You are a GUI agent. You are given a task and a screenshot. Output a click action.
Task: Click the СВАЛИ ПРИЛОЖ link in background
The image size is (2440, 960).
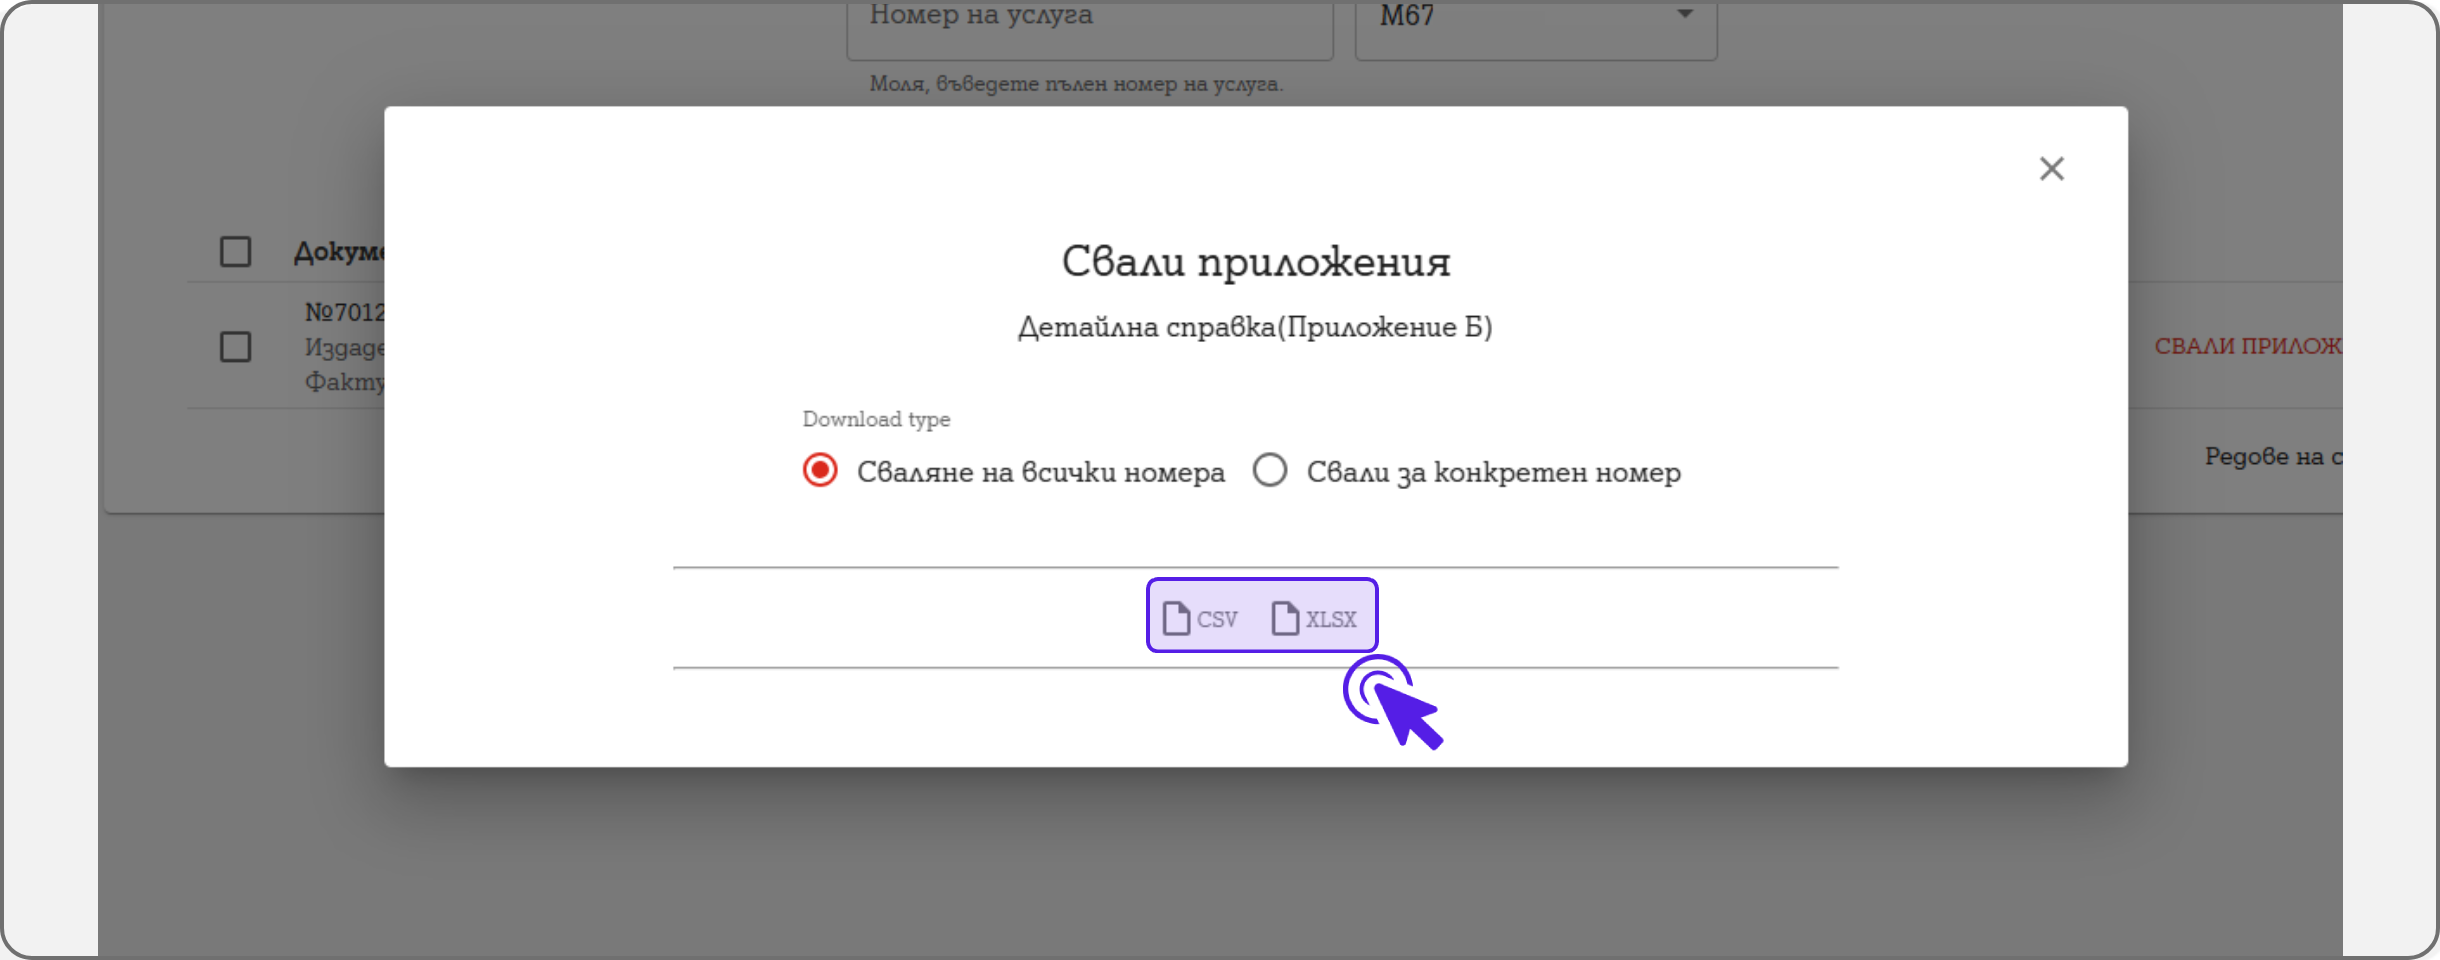(x=2248, y=346)
